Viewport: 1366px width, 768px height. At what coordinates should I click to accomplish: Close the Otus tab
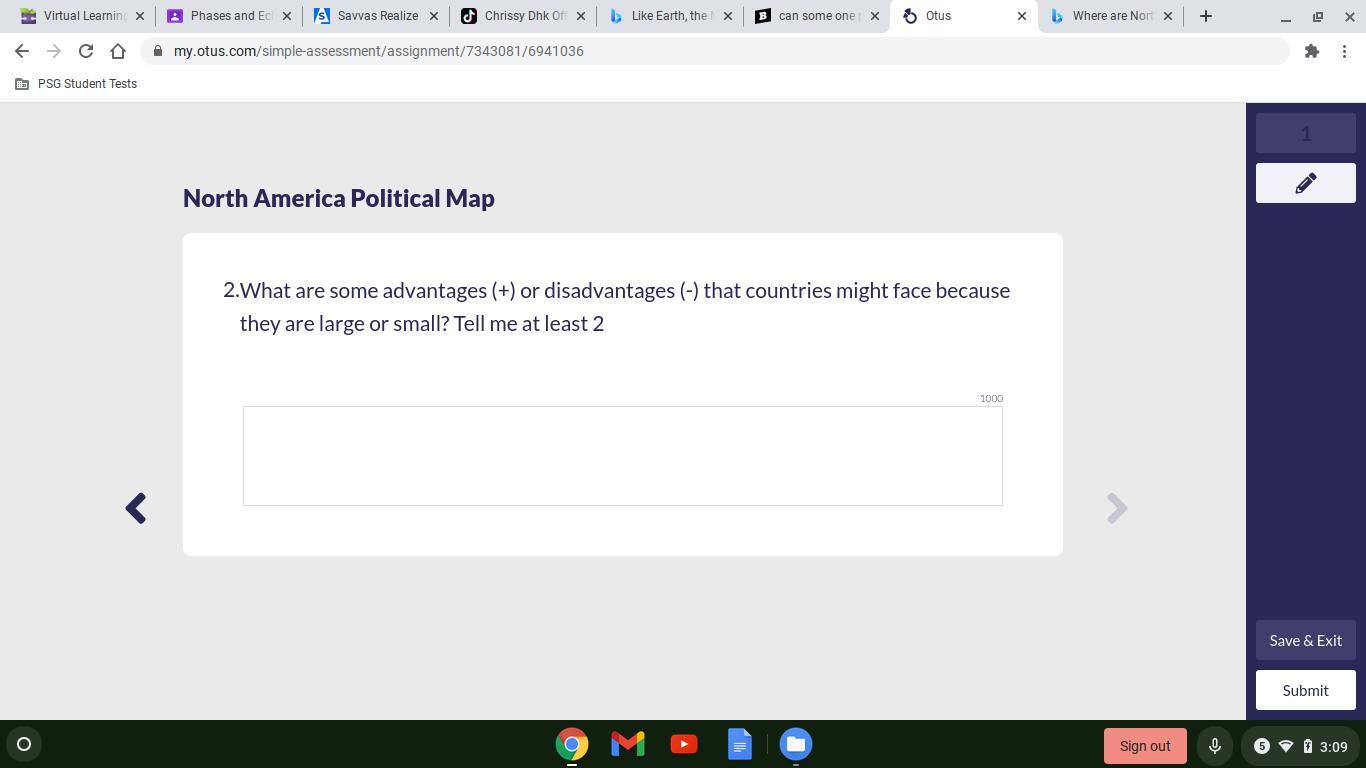click(1022, 16)
